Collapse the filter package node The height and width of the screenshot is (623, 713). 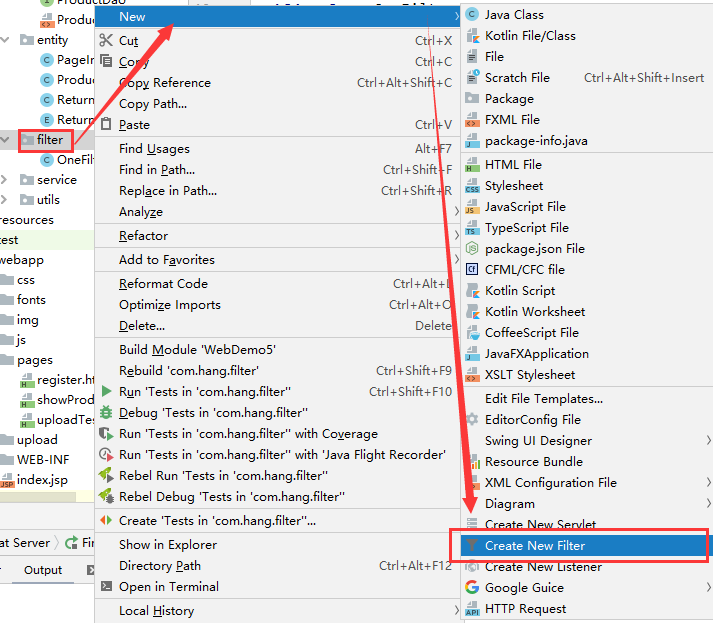click(5, 140)
